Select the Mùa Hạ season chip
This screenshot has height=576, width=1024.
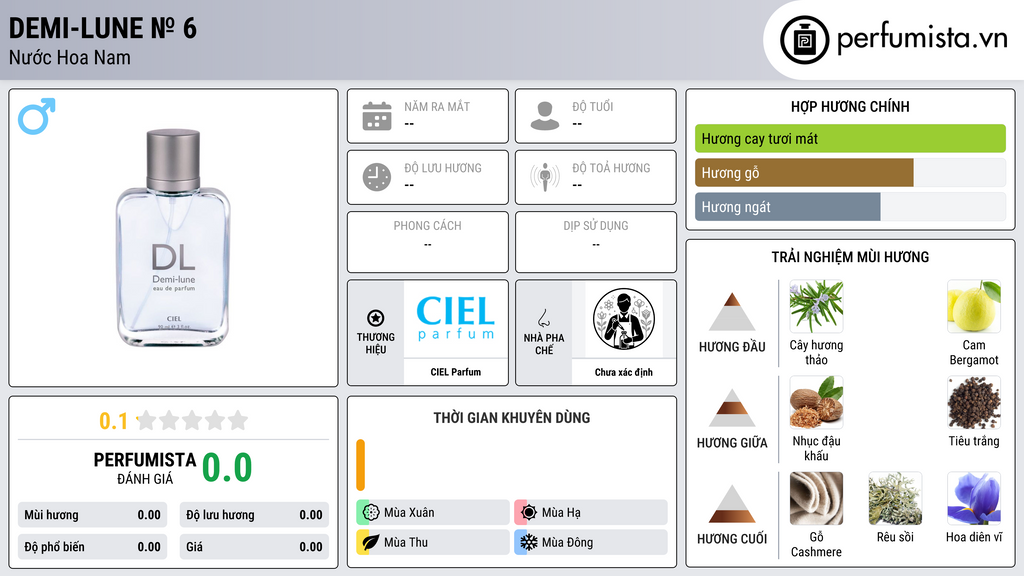pyautogui.click(x=591, y=512)
